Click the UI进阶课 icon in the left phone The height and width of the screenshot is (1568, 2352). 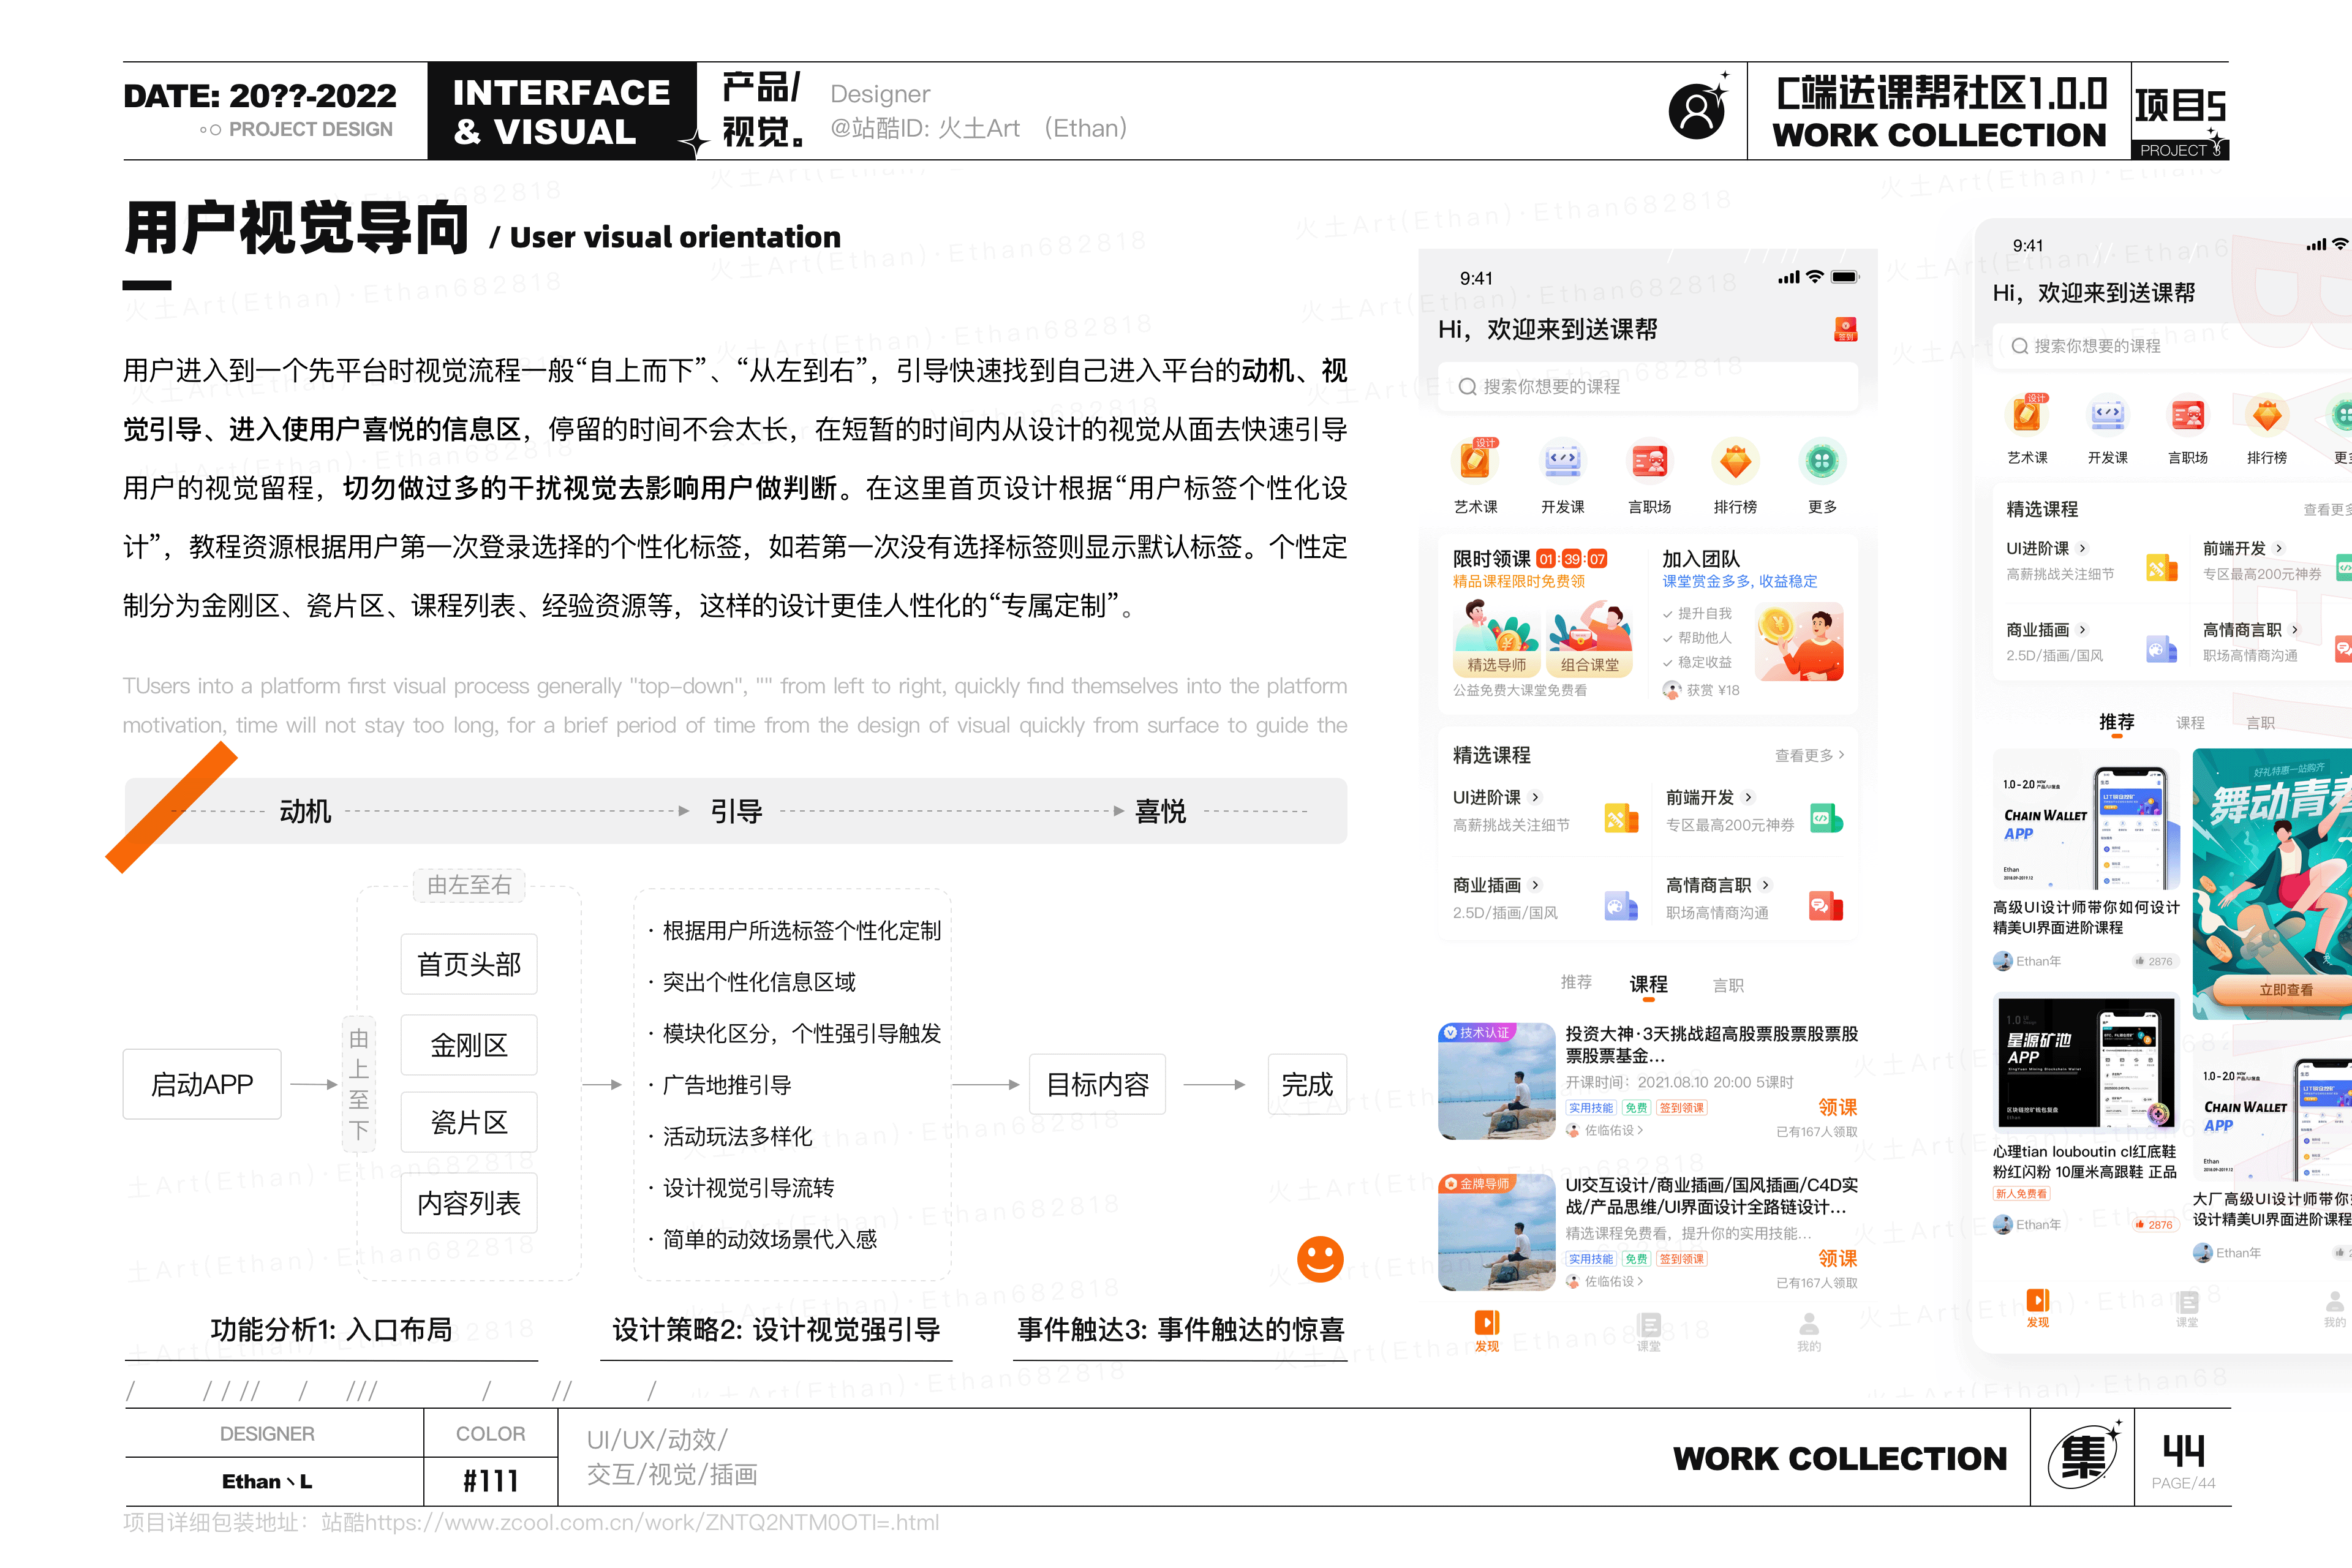coord(1621,818)
